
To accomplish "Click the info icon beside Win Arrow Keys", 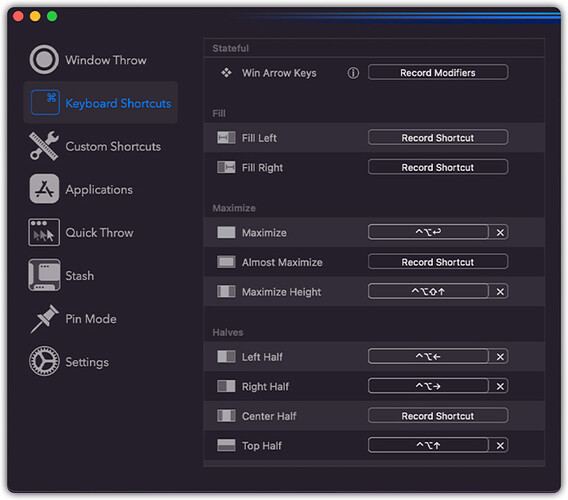I will click(353, 73).
